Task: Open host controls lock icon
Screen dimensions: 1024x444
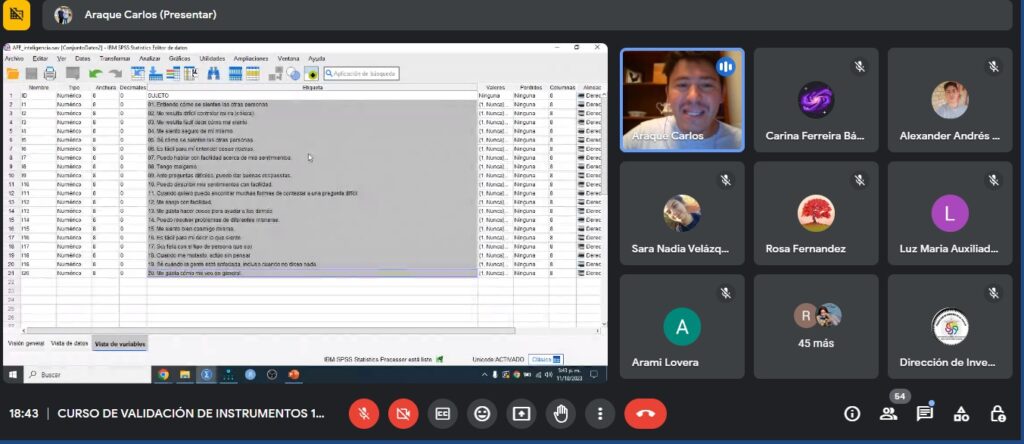Action: pyautogui.click(x=997, y=413)
